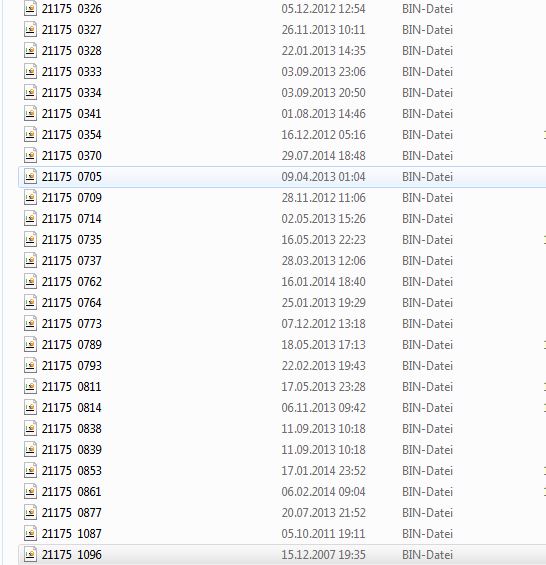This screenshot has width=546, height=565.
Task: Click the file icon of 21175 0326
Action: point(30,8)
